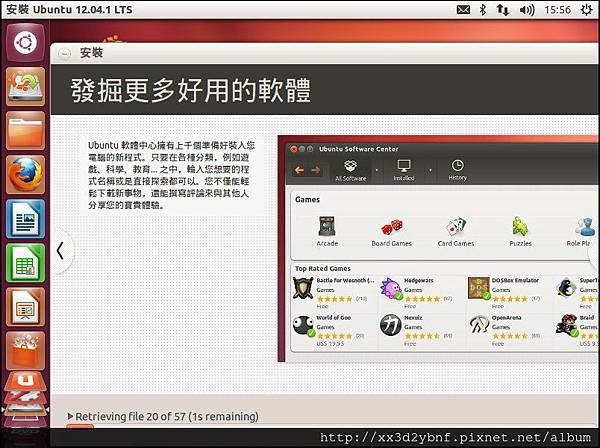The image size is (600, 448).
Task: Open the network connection indicator
Action: click(503, 10)
